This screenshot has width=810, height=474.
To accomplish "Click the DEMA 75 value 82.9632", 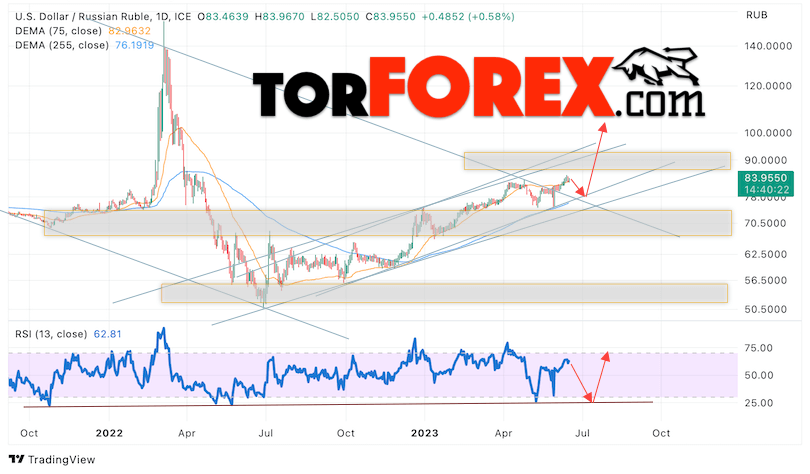I will click(x=130, y=31).
